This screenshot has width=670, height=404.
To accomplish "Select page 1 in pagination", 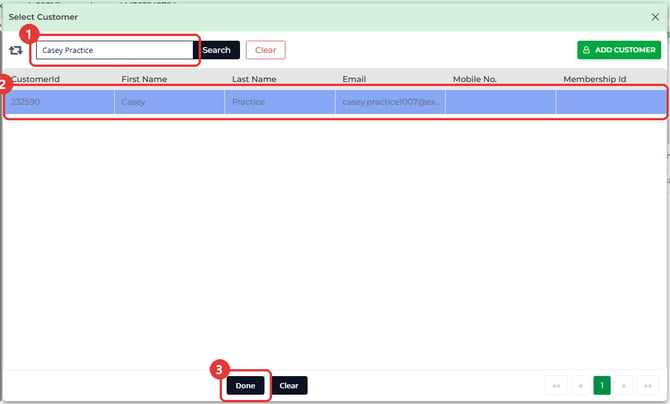I will coord(602,386).
